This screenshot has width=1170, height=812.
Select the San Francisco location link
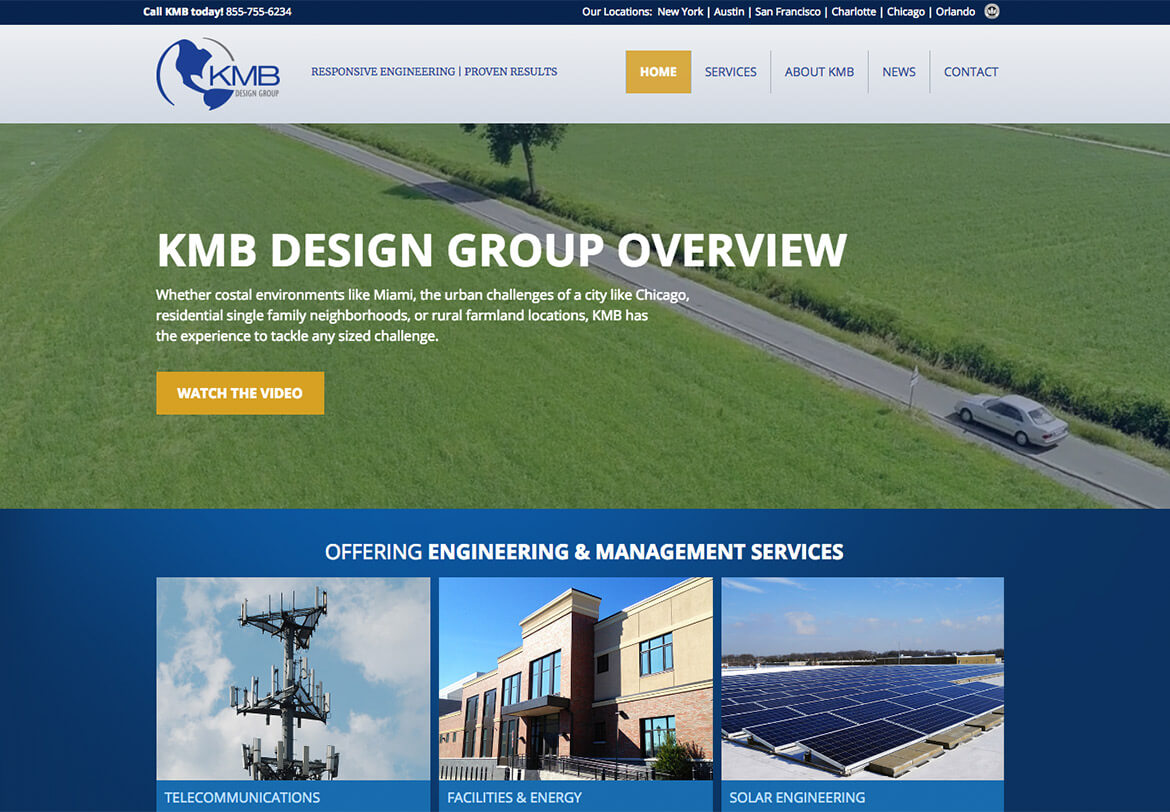787,12
